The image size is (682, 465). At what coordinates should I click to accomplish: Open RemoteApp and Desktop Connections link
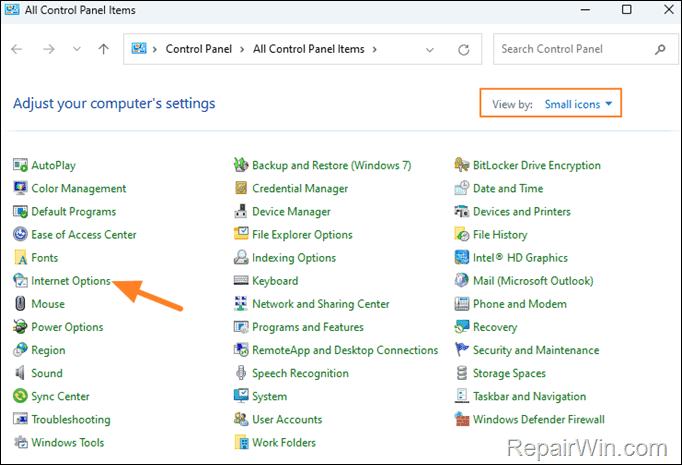[x=345, y=350]
